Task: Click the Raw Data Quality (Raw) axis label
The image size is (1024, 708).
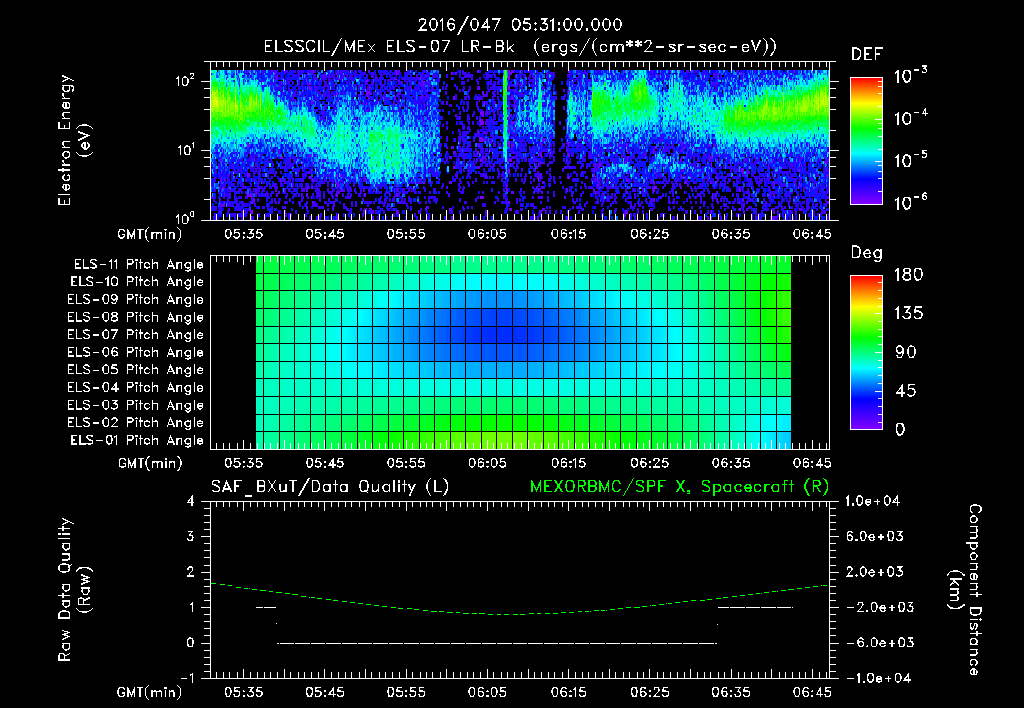Action: point(74,590)
